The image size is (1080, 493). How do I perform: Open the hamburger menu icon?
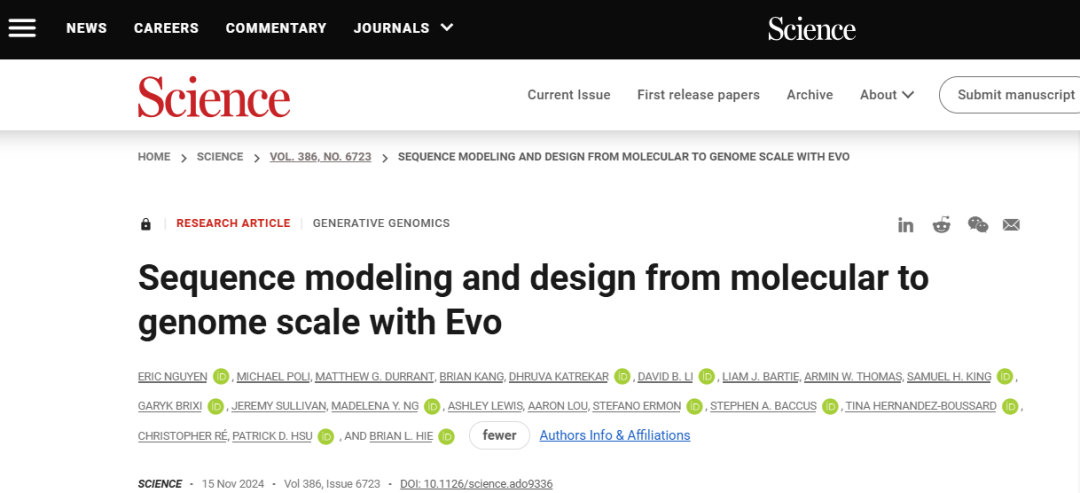click(x=22, y=28)
